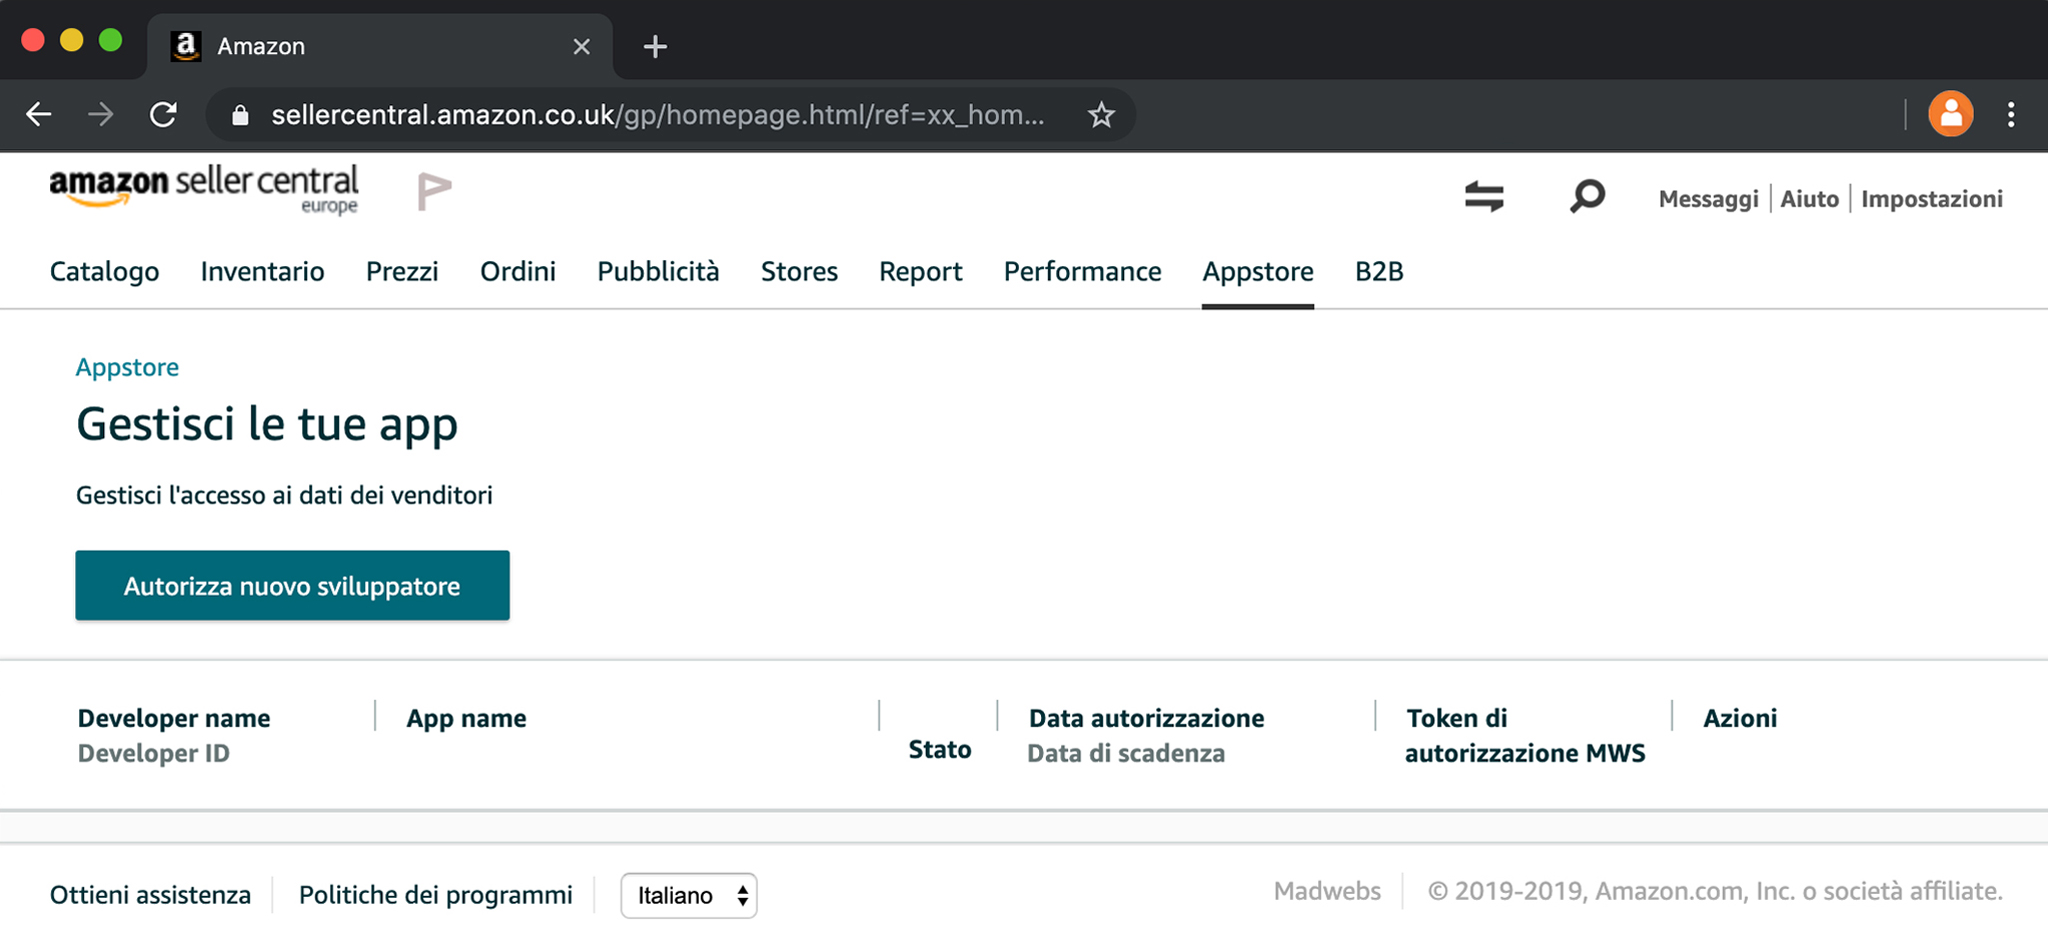Open Chrome's three-dot menu
Viewport: 2048px width, 951px height.
click(x=2010, y=115)
